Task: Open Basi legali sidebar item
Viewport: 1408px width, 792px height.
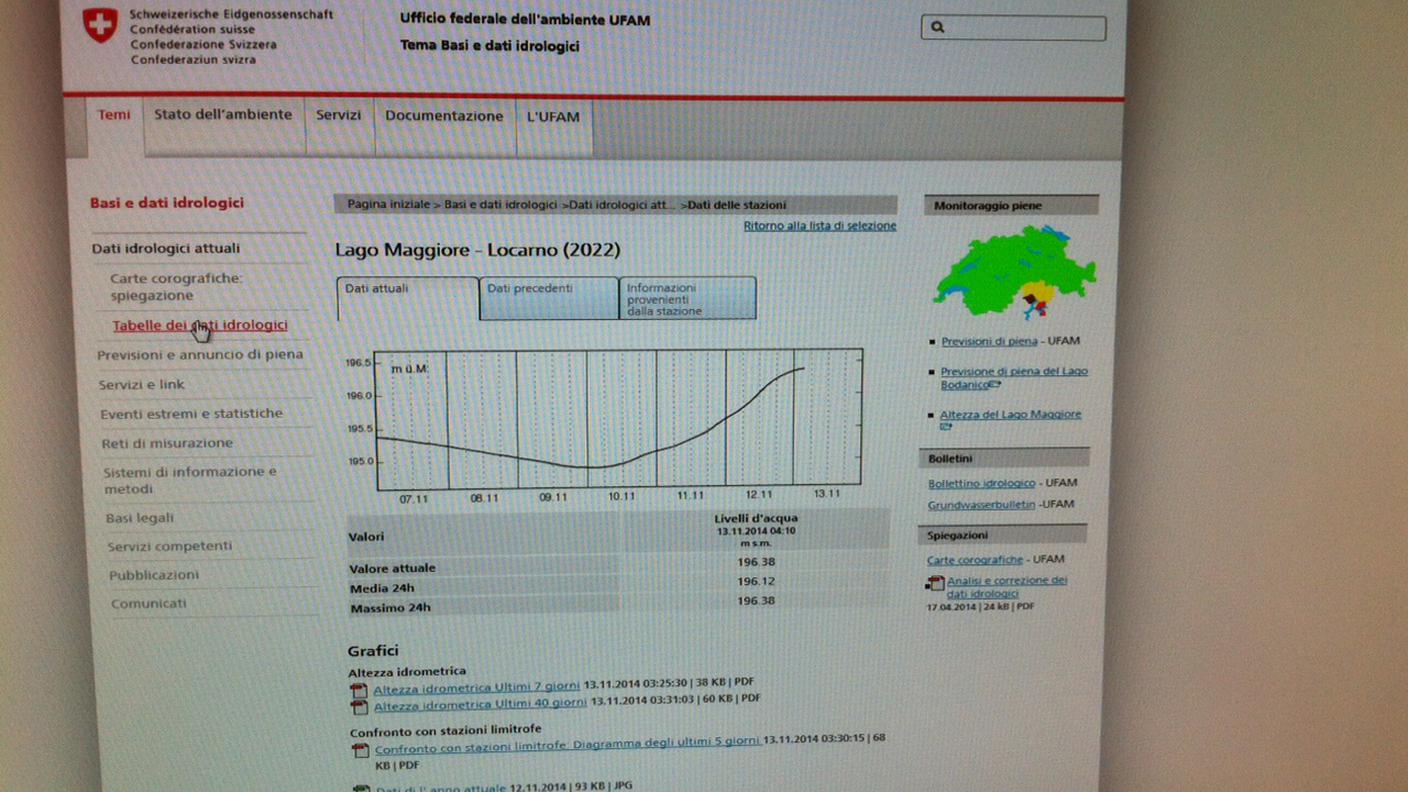Action: [140, 518]
